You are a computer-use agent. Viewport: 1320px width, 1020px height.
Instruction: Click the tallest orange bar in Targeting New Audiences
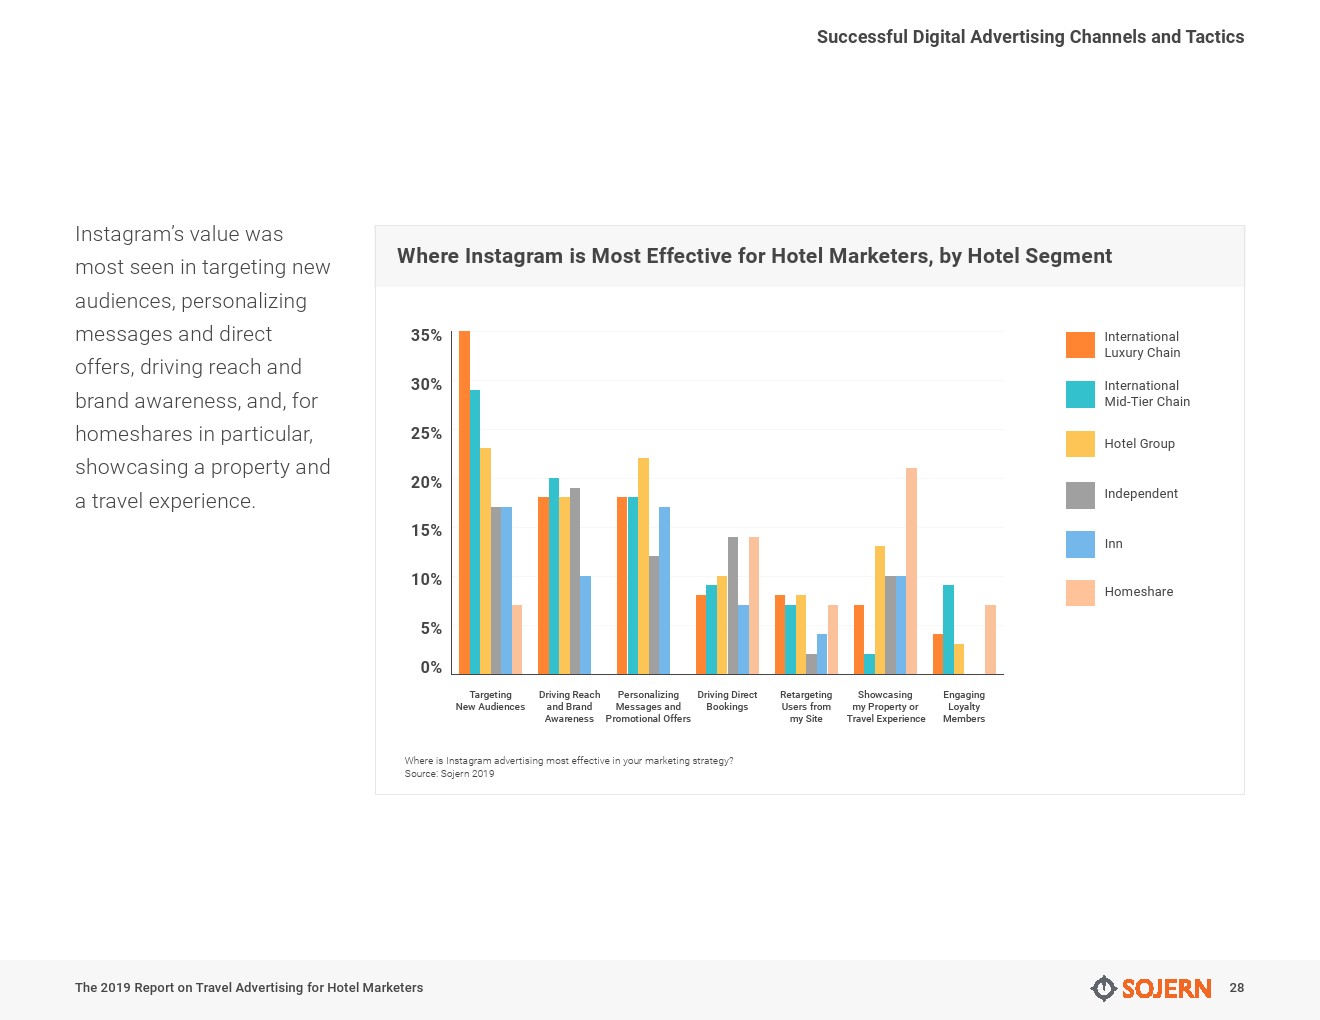pos(464,500)
